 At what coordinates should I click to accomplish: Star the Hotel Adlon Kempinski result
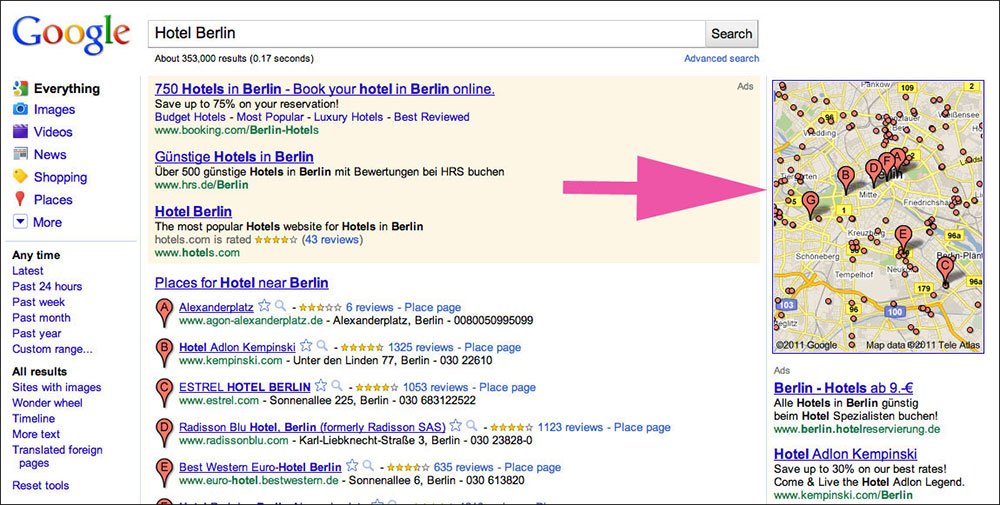pos(306,346)
